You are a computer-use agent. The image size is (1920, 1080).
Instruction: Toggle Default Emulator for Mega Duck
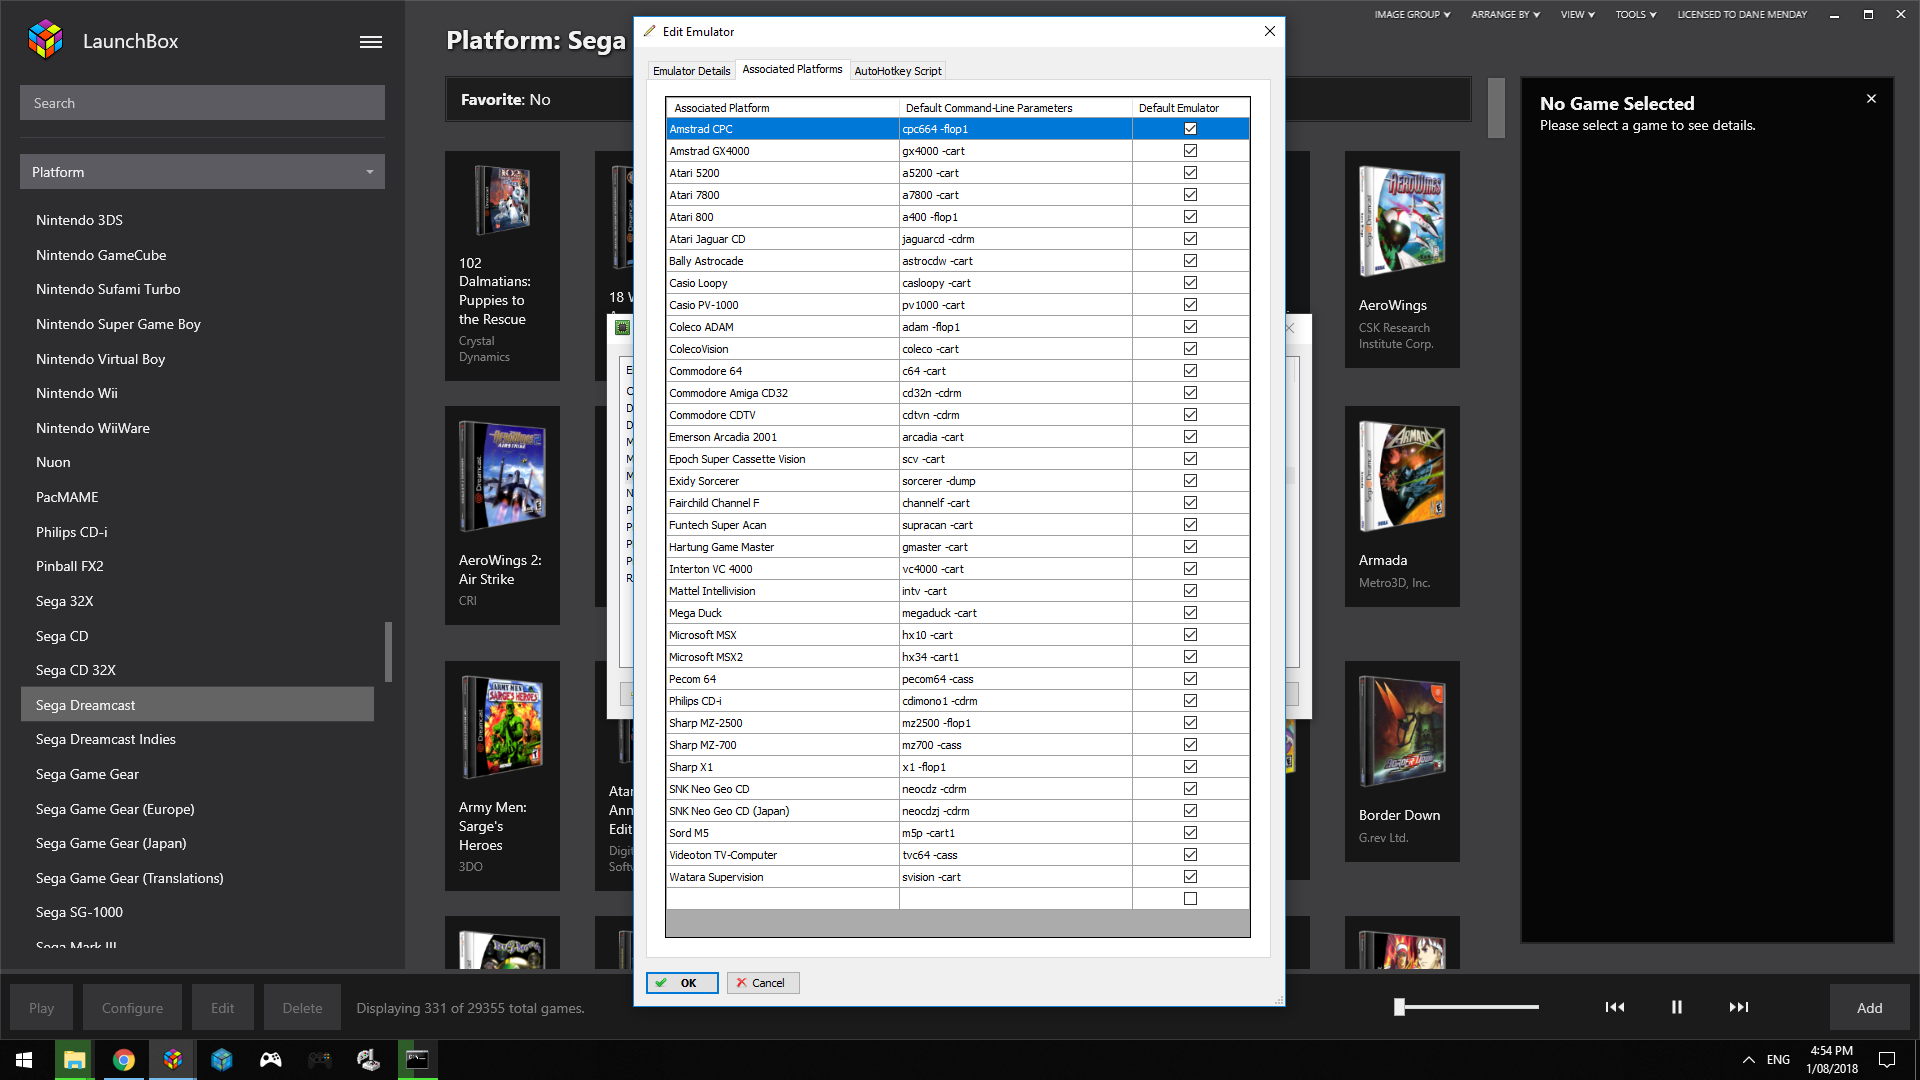click(x=1190, y=613)
